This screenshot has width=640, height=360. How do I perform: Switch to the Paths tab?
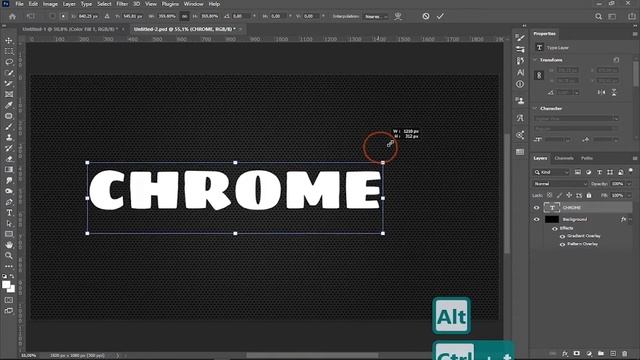pyautogui.click(x=587, y=158)
